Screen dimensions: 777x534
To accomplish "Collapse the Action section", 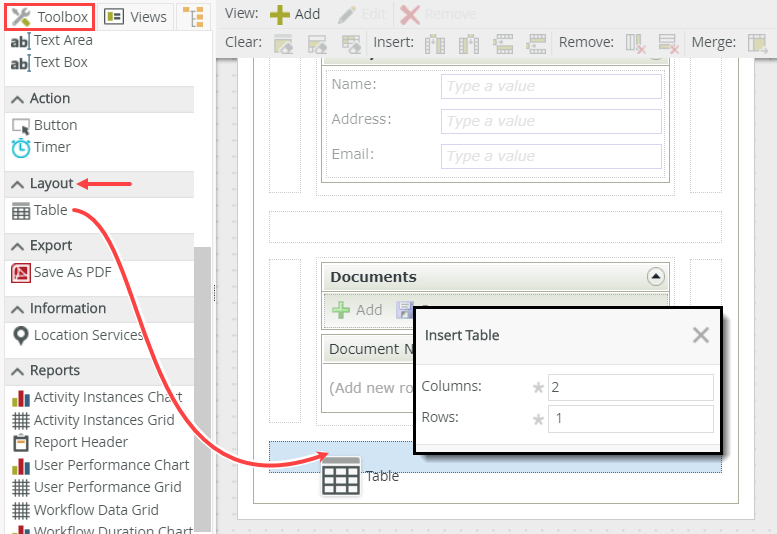I will tap(17, 99).
